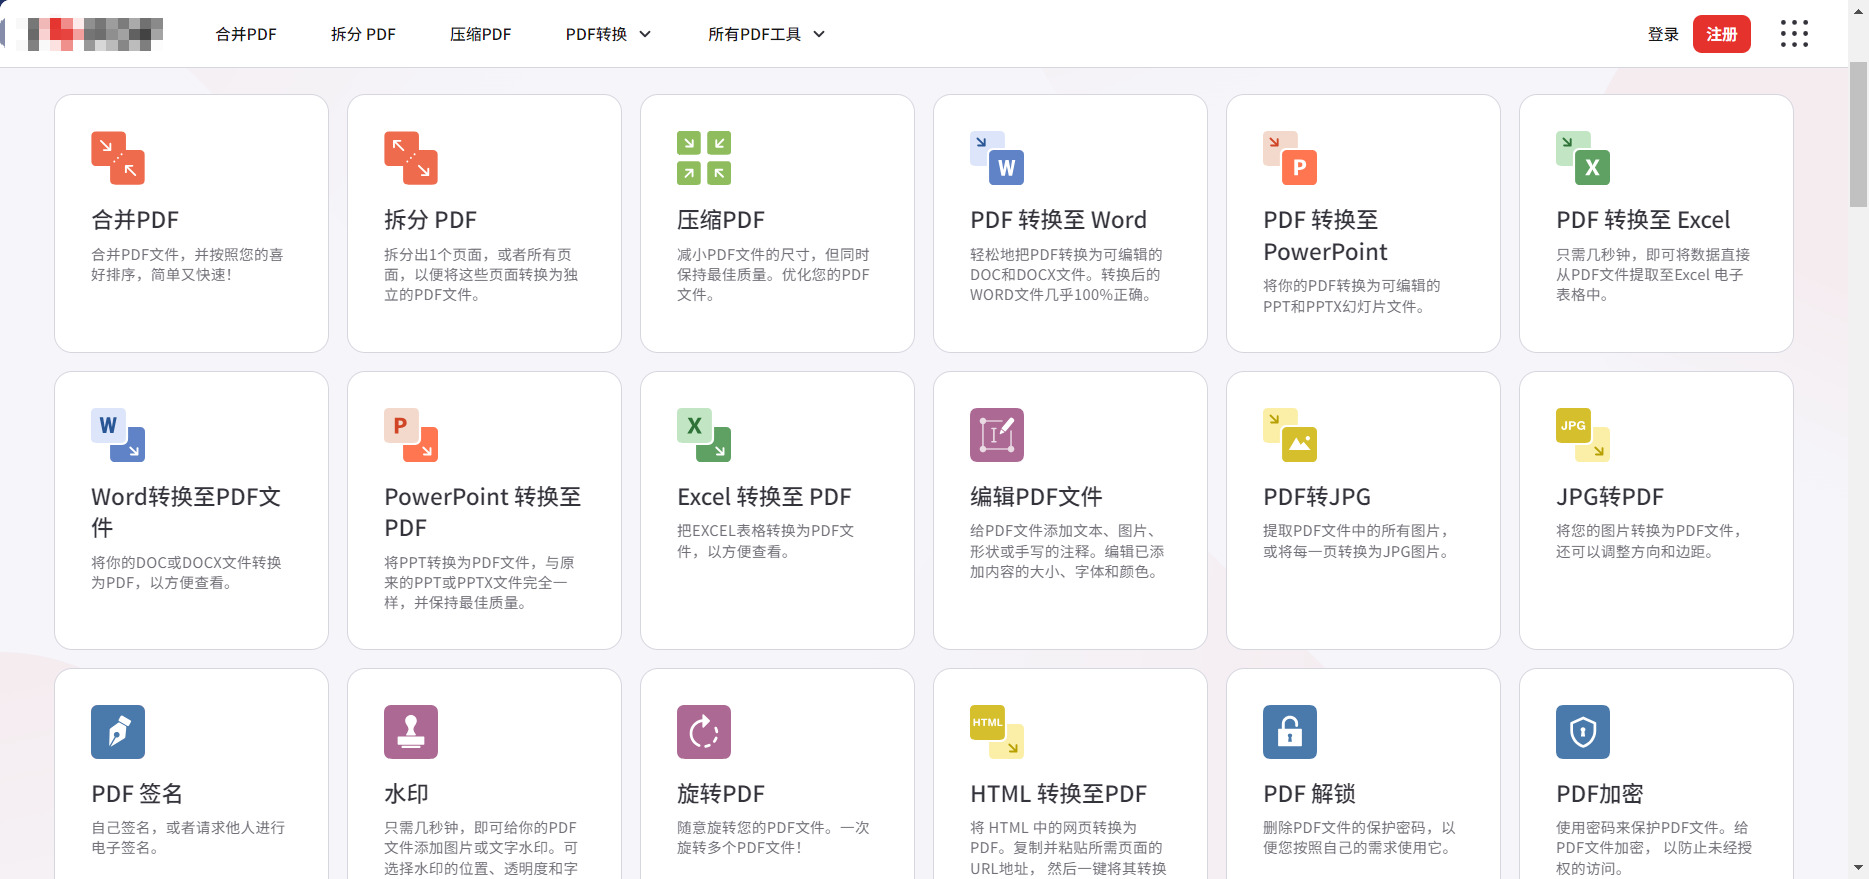Select the PDF encrypt (PDF加密) shield icon
The image size is (1869, 879).
coord(1583,732)
